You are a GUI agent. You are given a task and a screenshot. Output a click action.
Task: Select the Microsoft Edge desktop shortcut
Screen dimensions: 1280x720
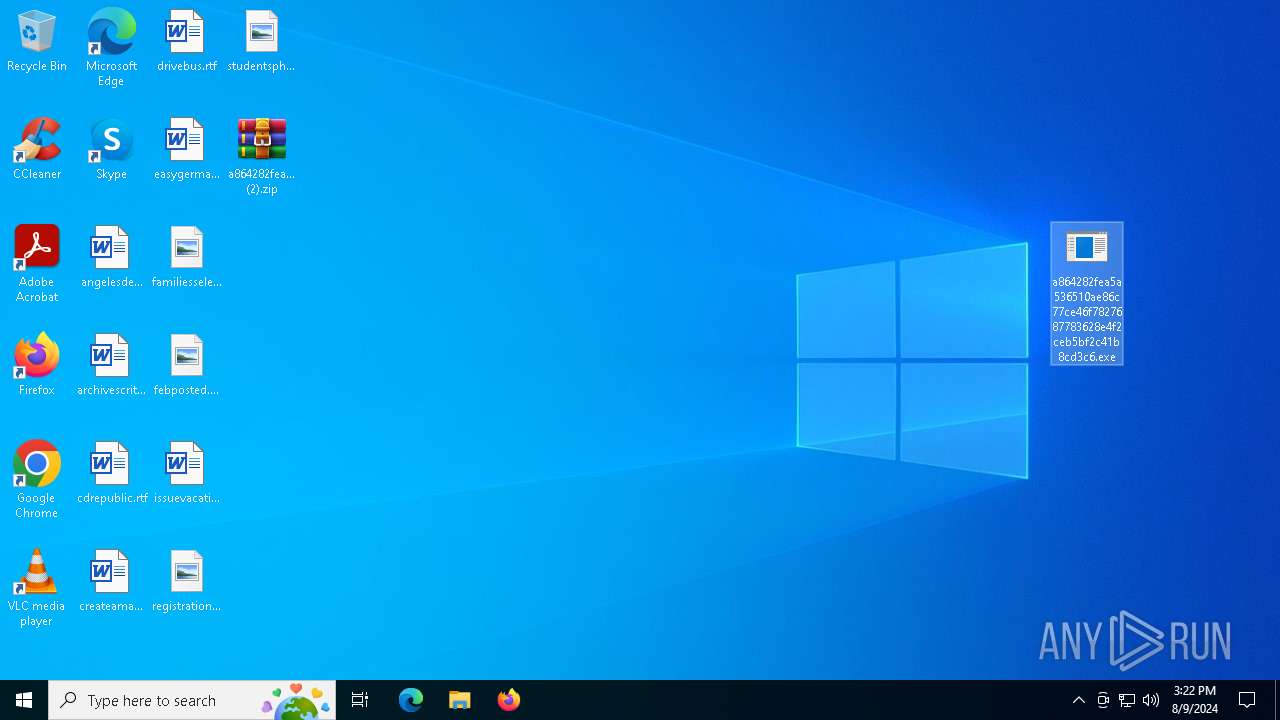click(x=111, y=48)
